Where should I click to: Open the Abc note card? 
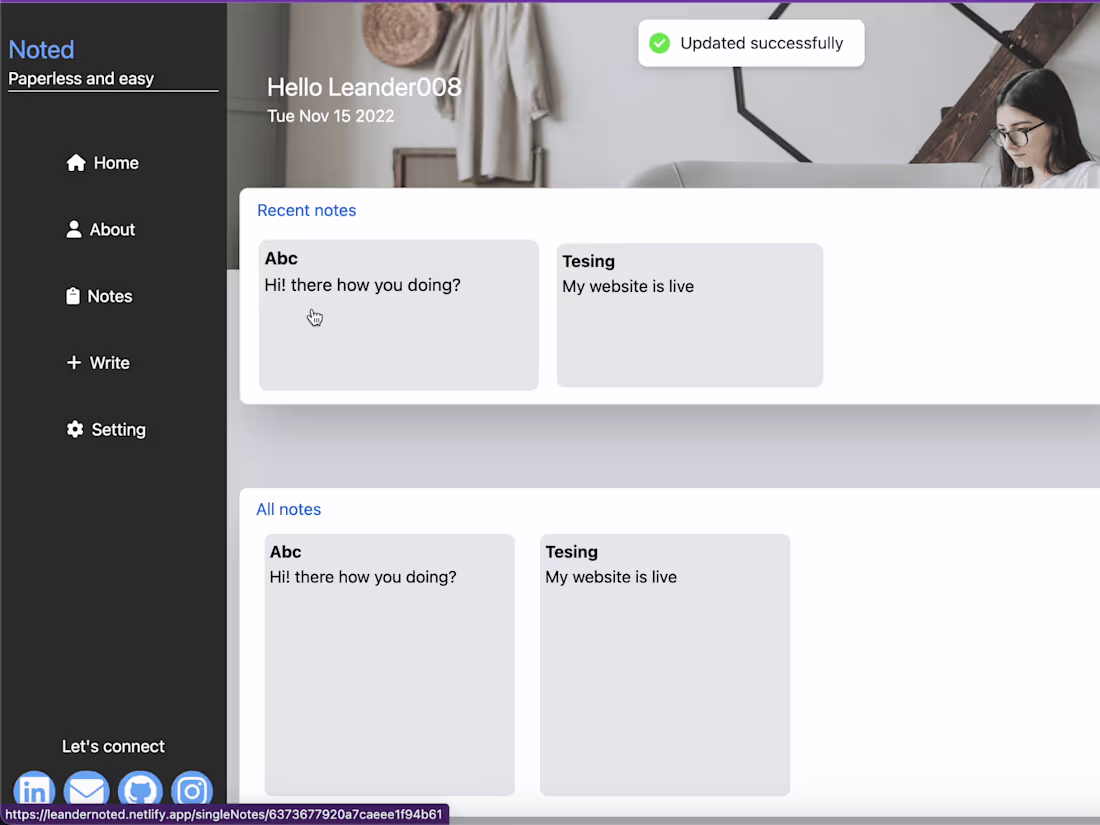click(x=398, y=313)
